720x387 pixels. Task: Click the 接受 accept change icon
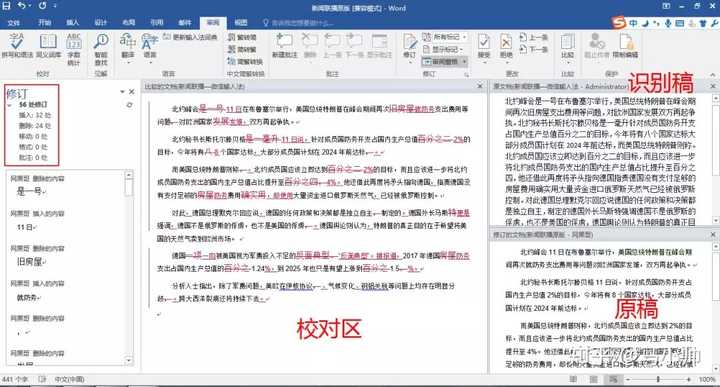(484, 46)
